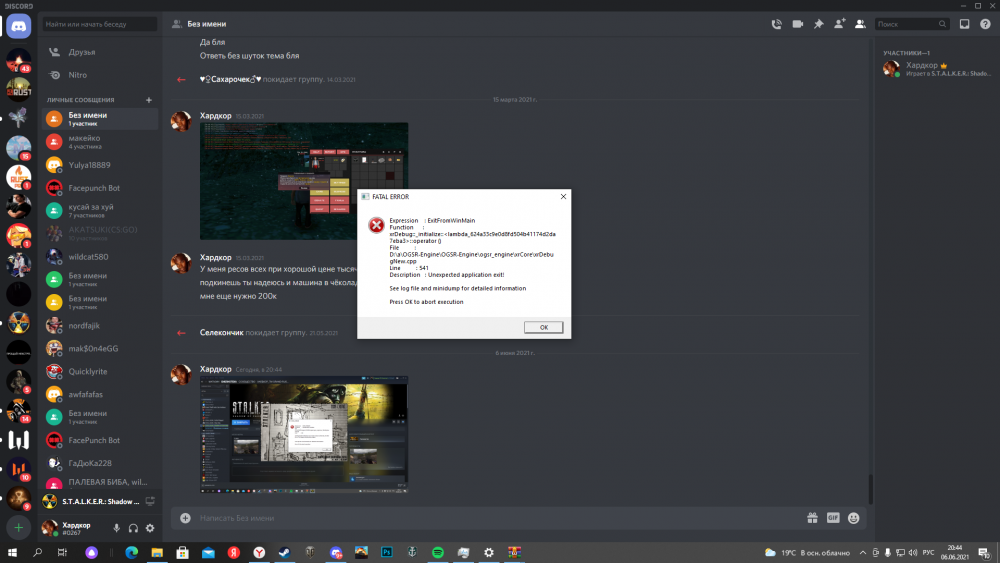Open pinned messages with the pin icon
Screen dimensions: 1000x563
click(x=818, y=24)
